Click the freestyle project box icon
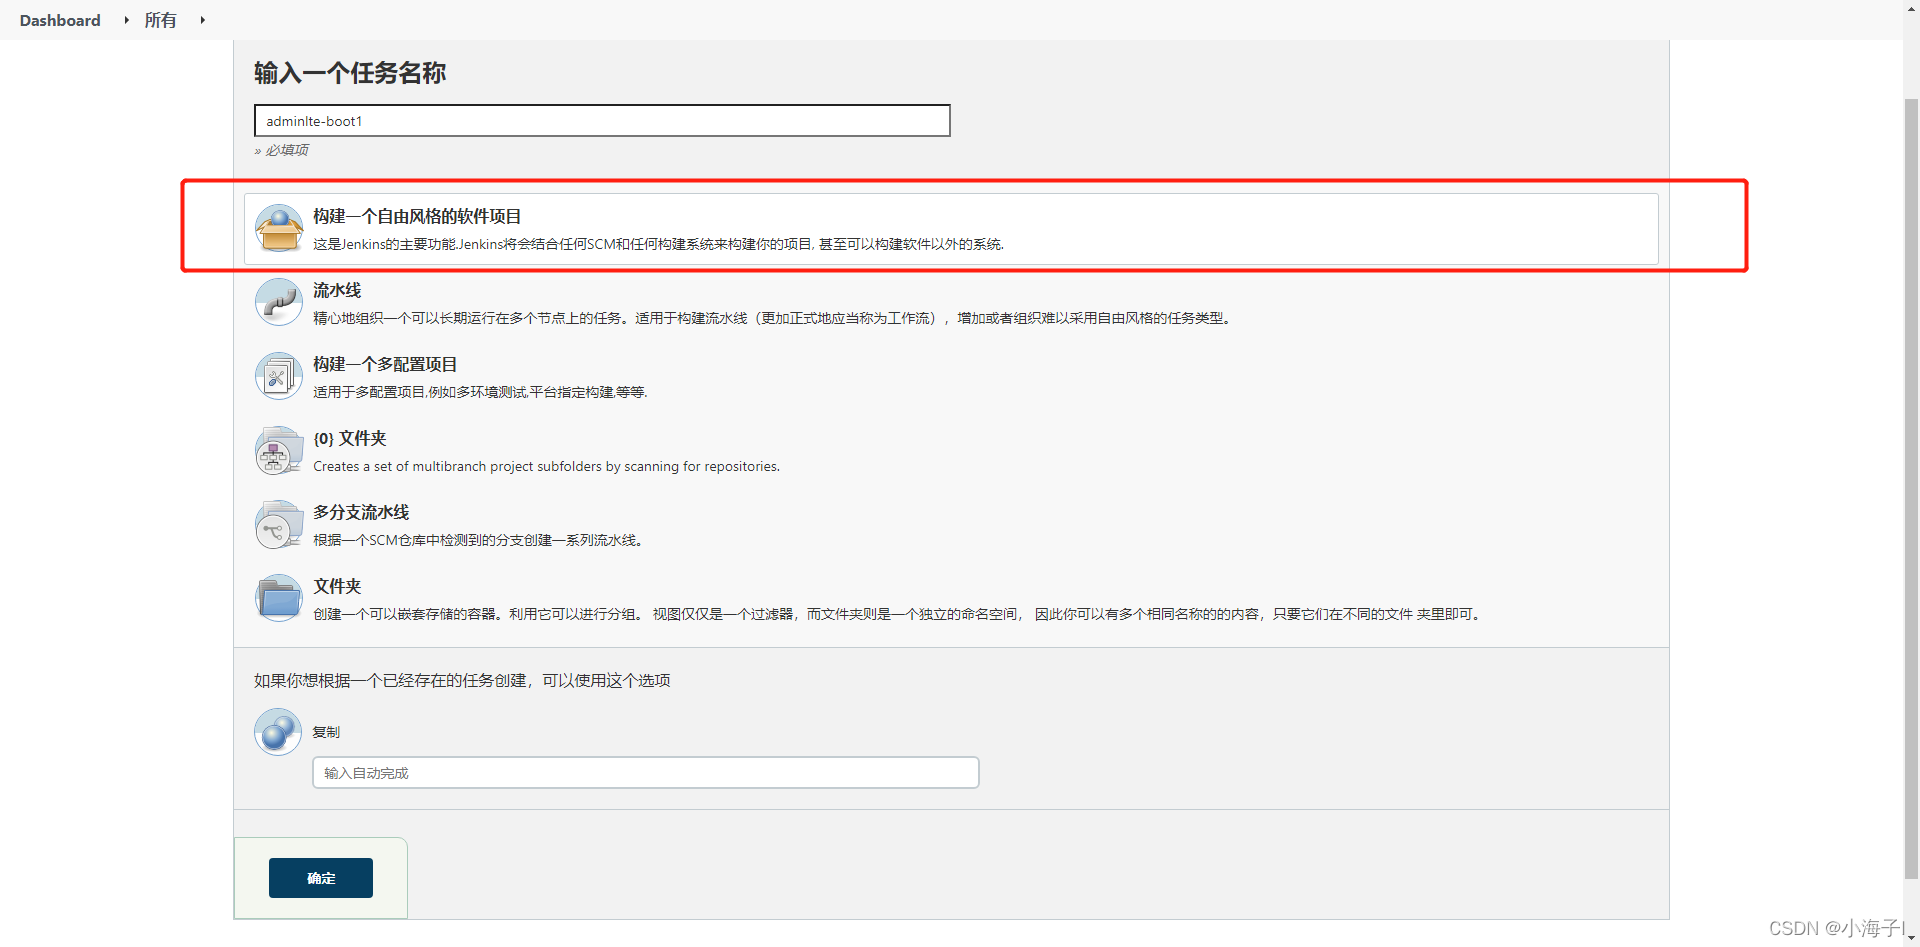 (x=279, y=229)
